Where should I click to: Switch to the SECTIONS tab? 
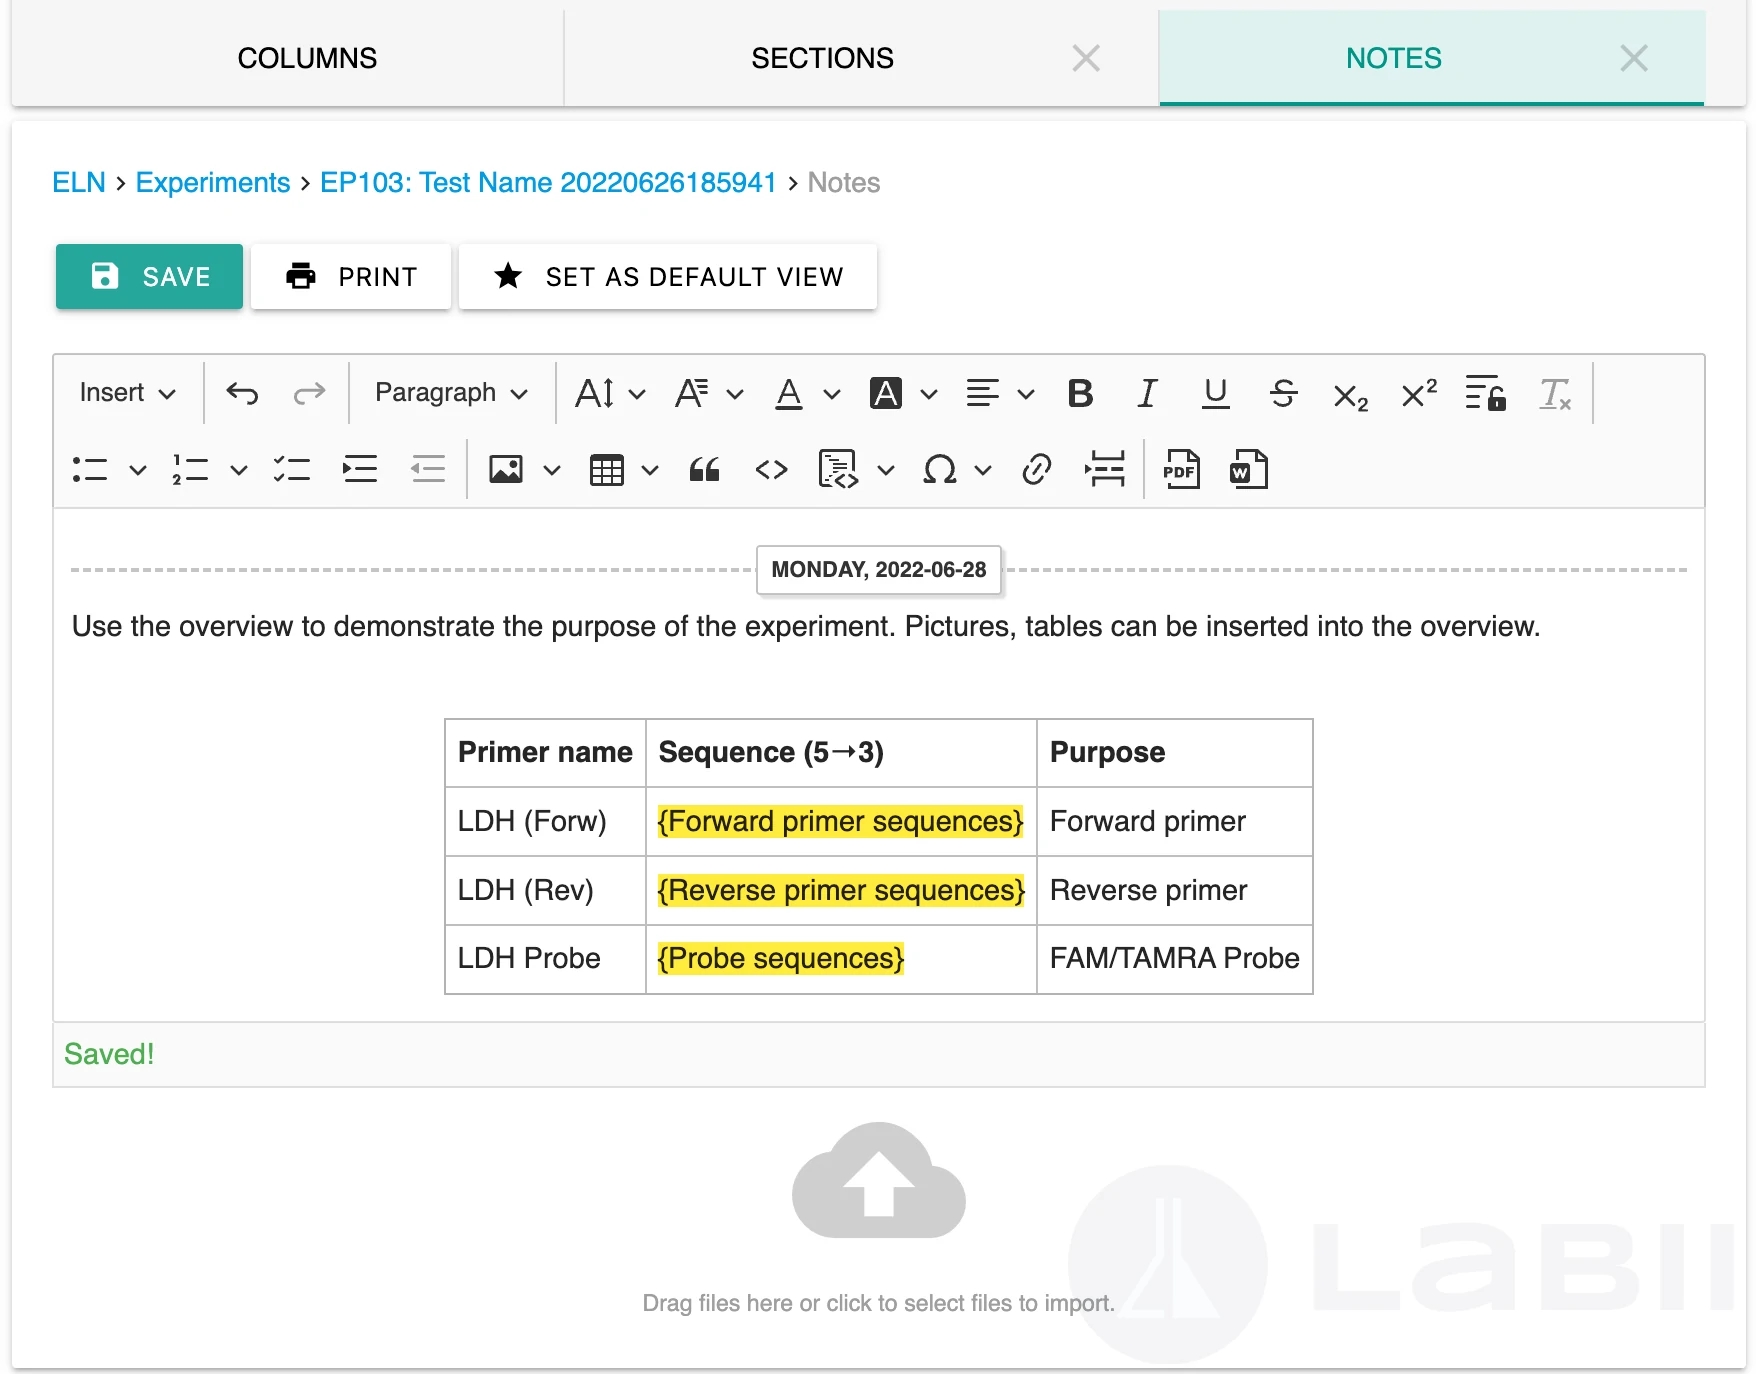tap(822, 58)
